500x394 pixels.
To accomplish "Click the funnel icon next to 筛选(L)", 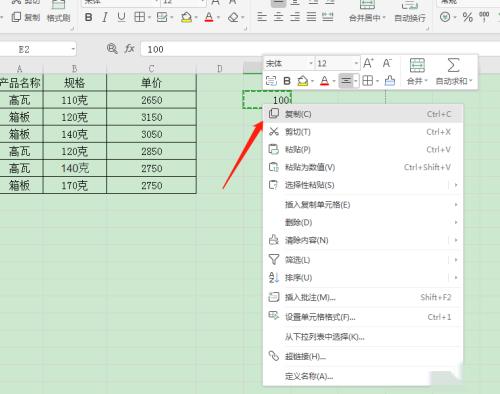I will coord(274,260).
